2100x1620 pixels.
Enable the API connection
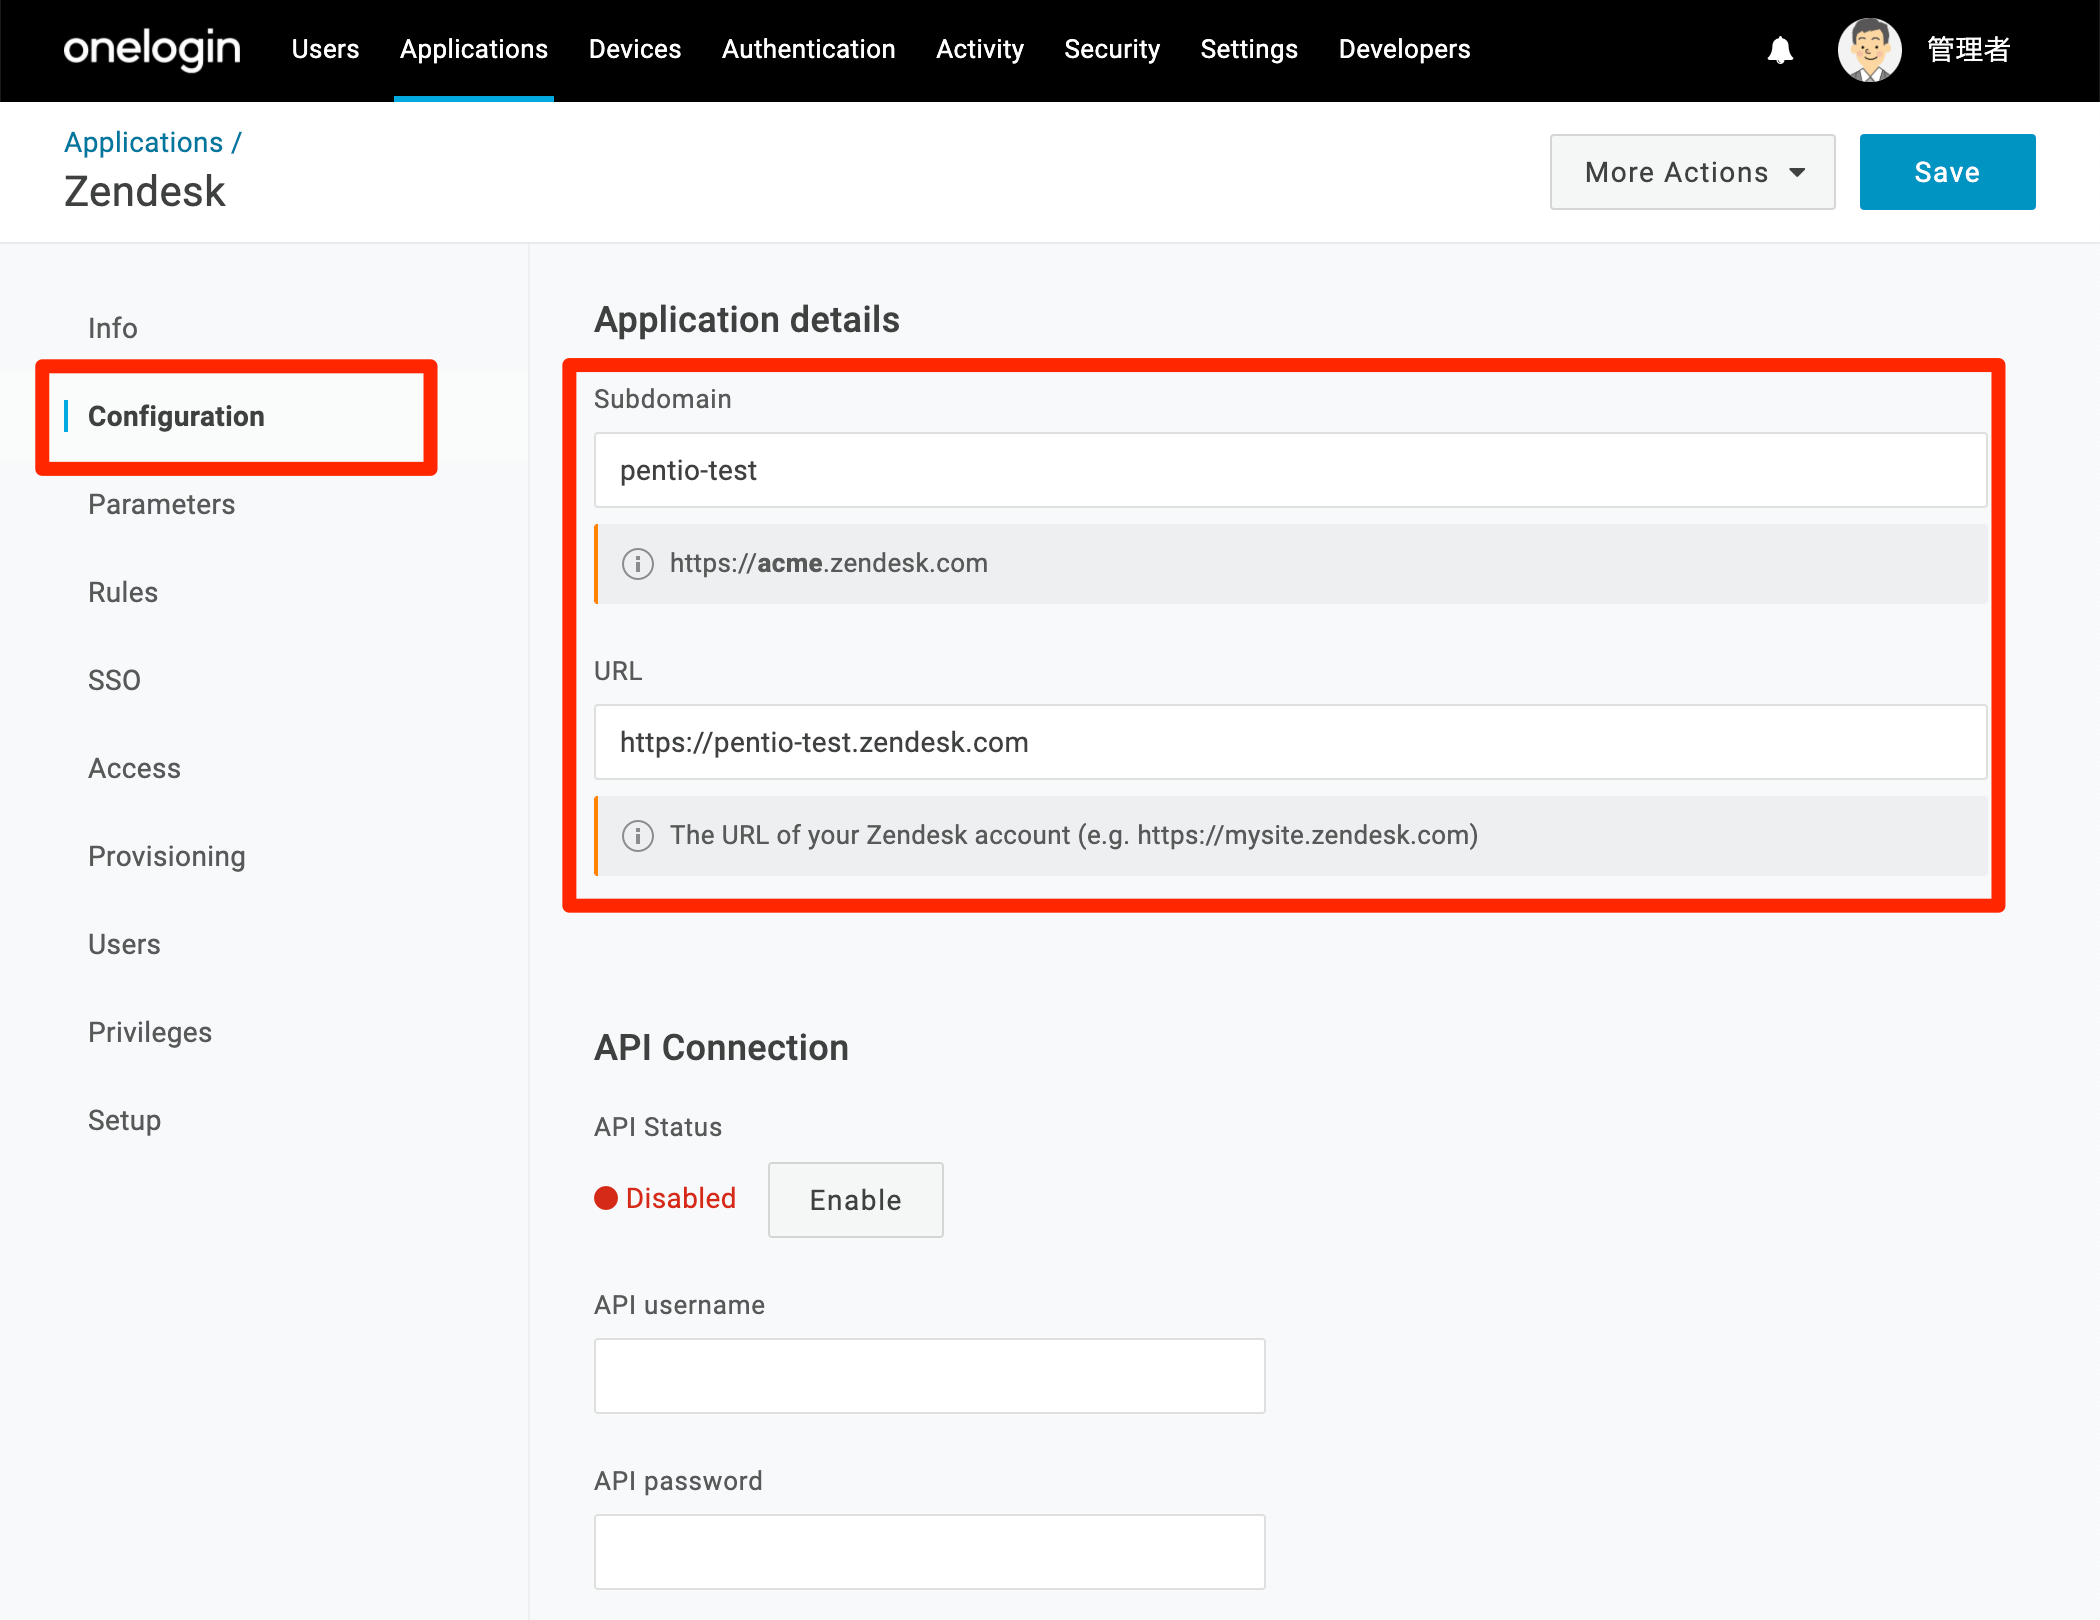(855, 1199)
